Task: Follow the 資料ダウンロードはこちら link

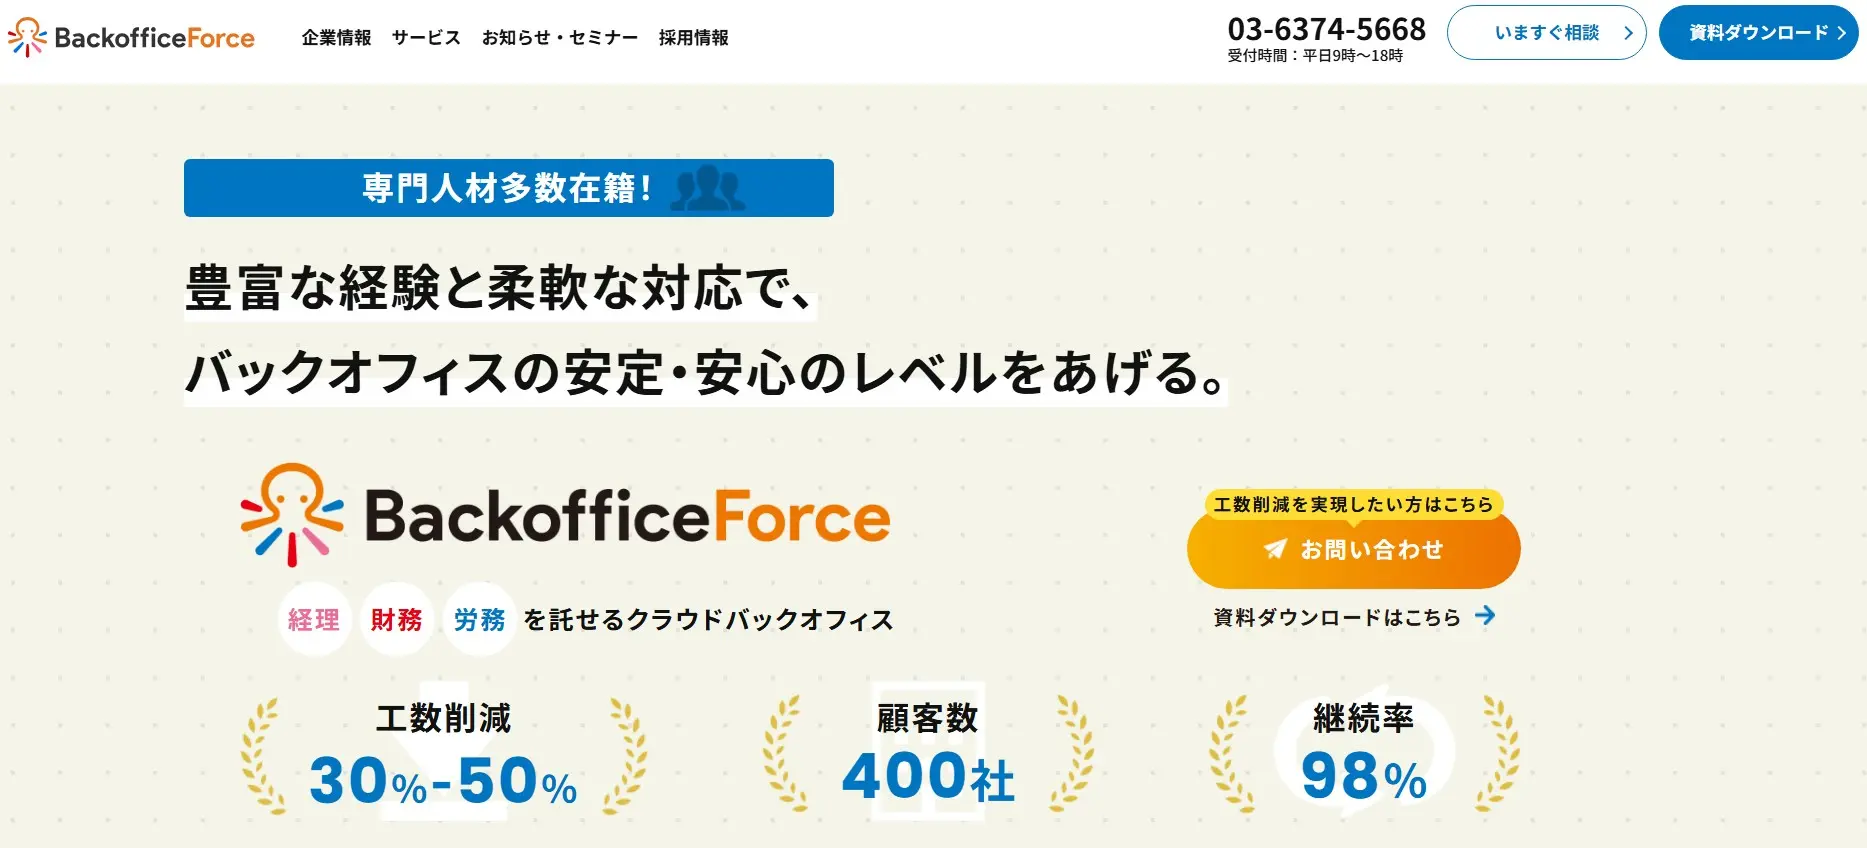Action: coord(1337,618)
